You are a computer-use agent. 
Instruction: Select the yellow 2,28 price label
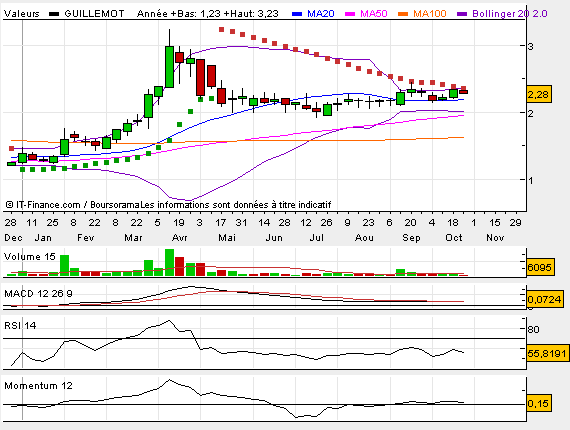(539, 95)
